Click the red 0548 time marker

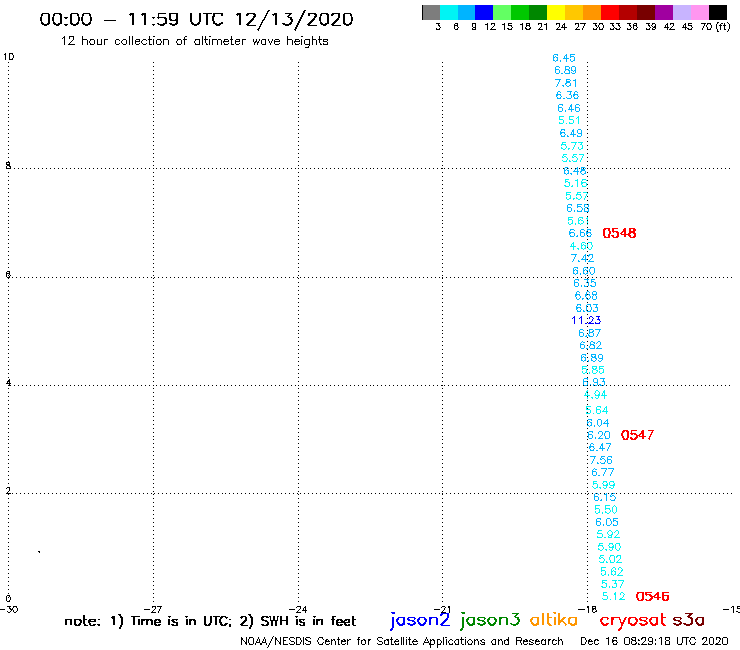tap(619, 233)
